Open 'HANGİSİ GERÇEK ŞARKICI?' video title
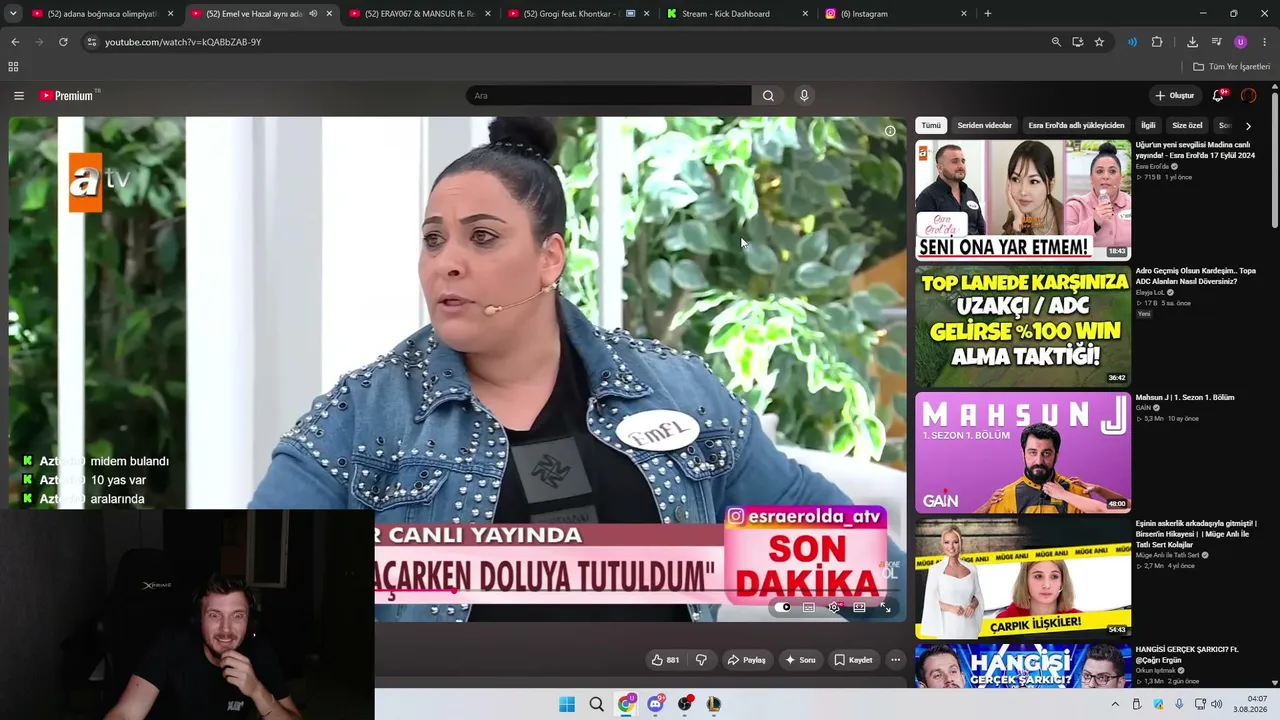Viewport: 1280px width, 720px height. tap(1187, 654)
